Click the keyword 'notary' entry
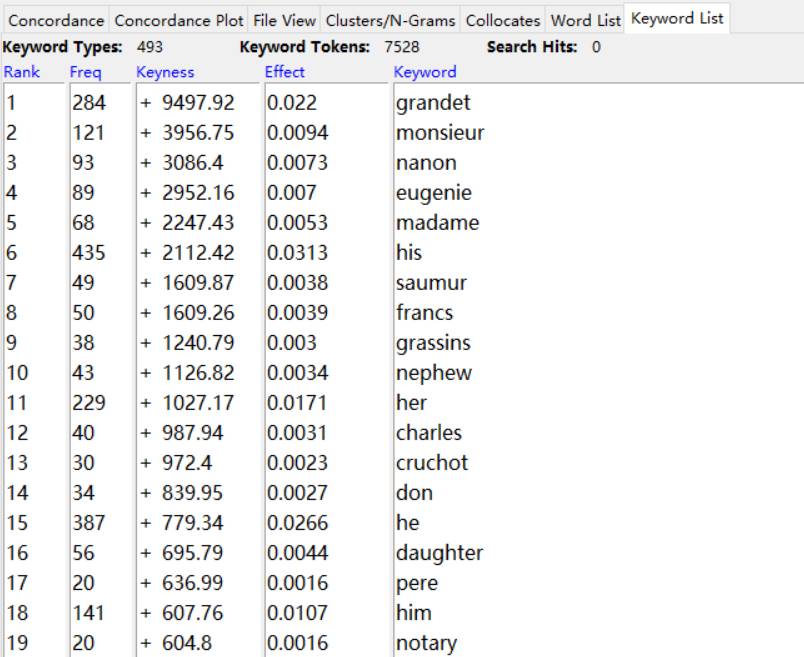The height and width of the screenshot is (657, 804). click(x=426, y=643)
